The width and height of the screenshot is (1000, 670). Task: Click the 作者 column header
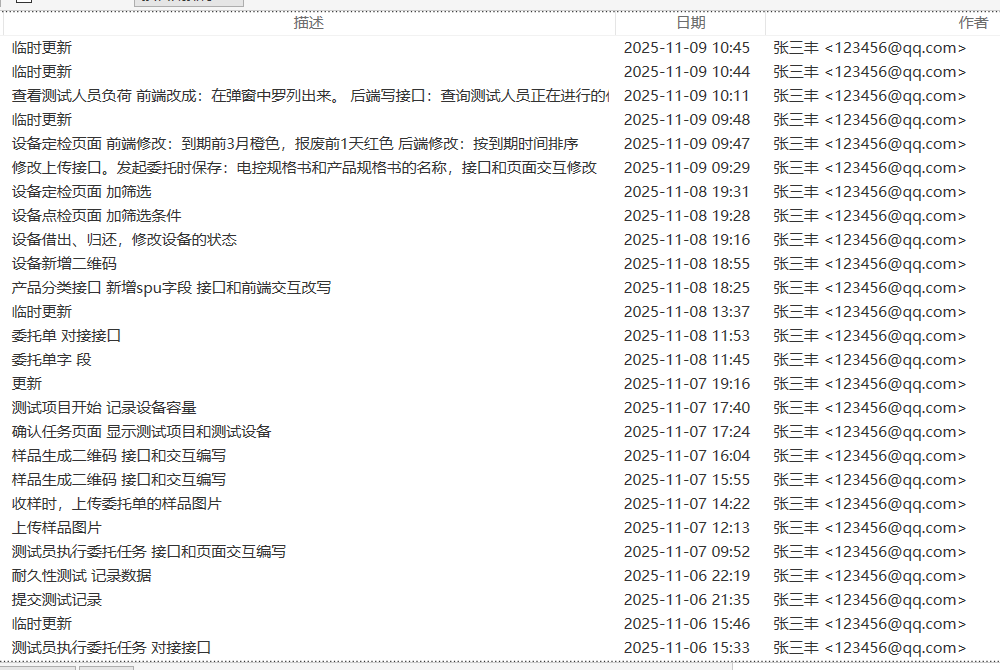[x=972, y=23]
